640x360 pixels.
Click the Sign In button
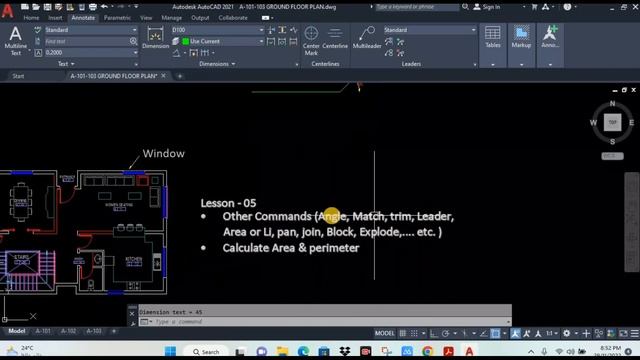tap(487, 7)
